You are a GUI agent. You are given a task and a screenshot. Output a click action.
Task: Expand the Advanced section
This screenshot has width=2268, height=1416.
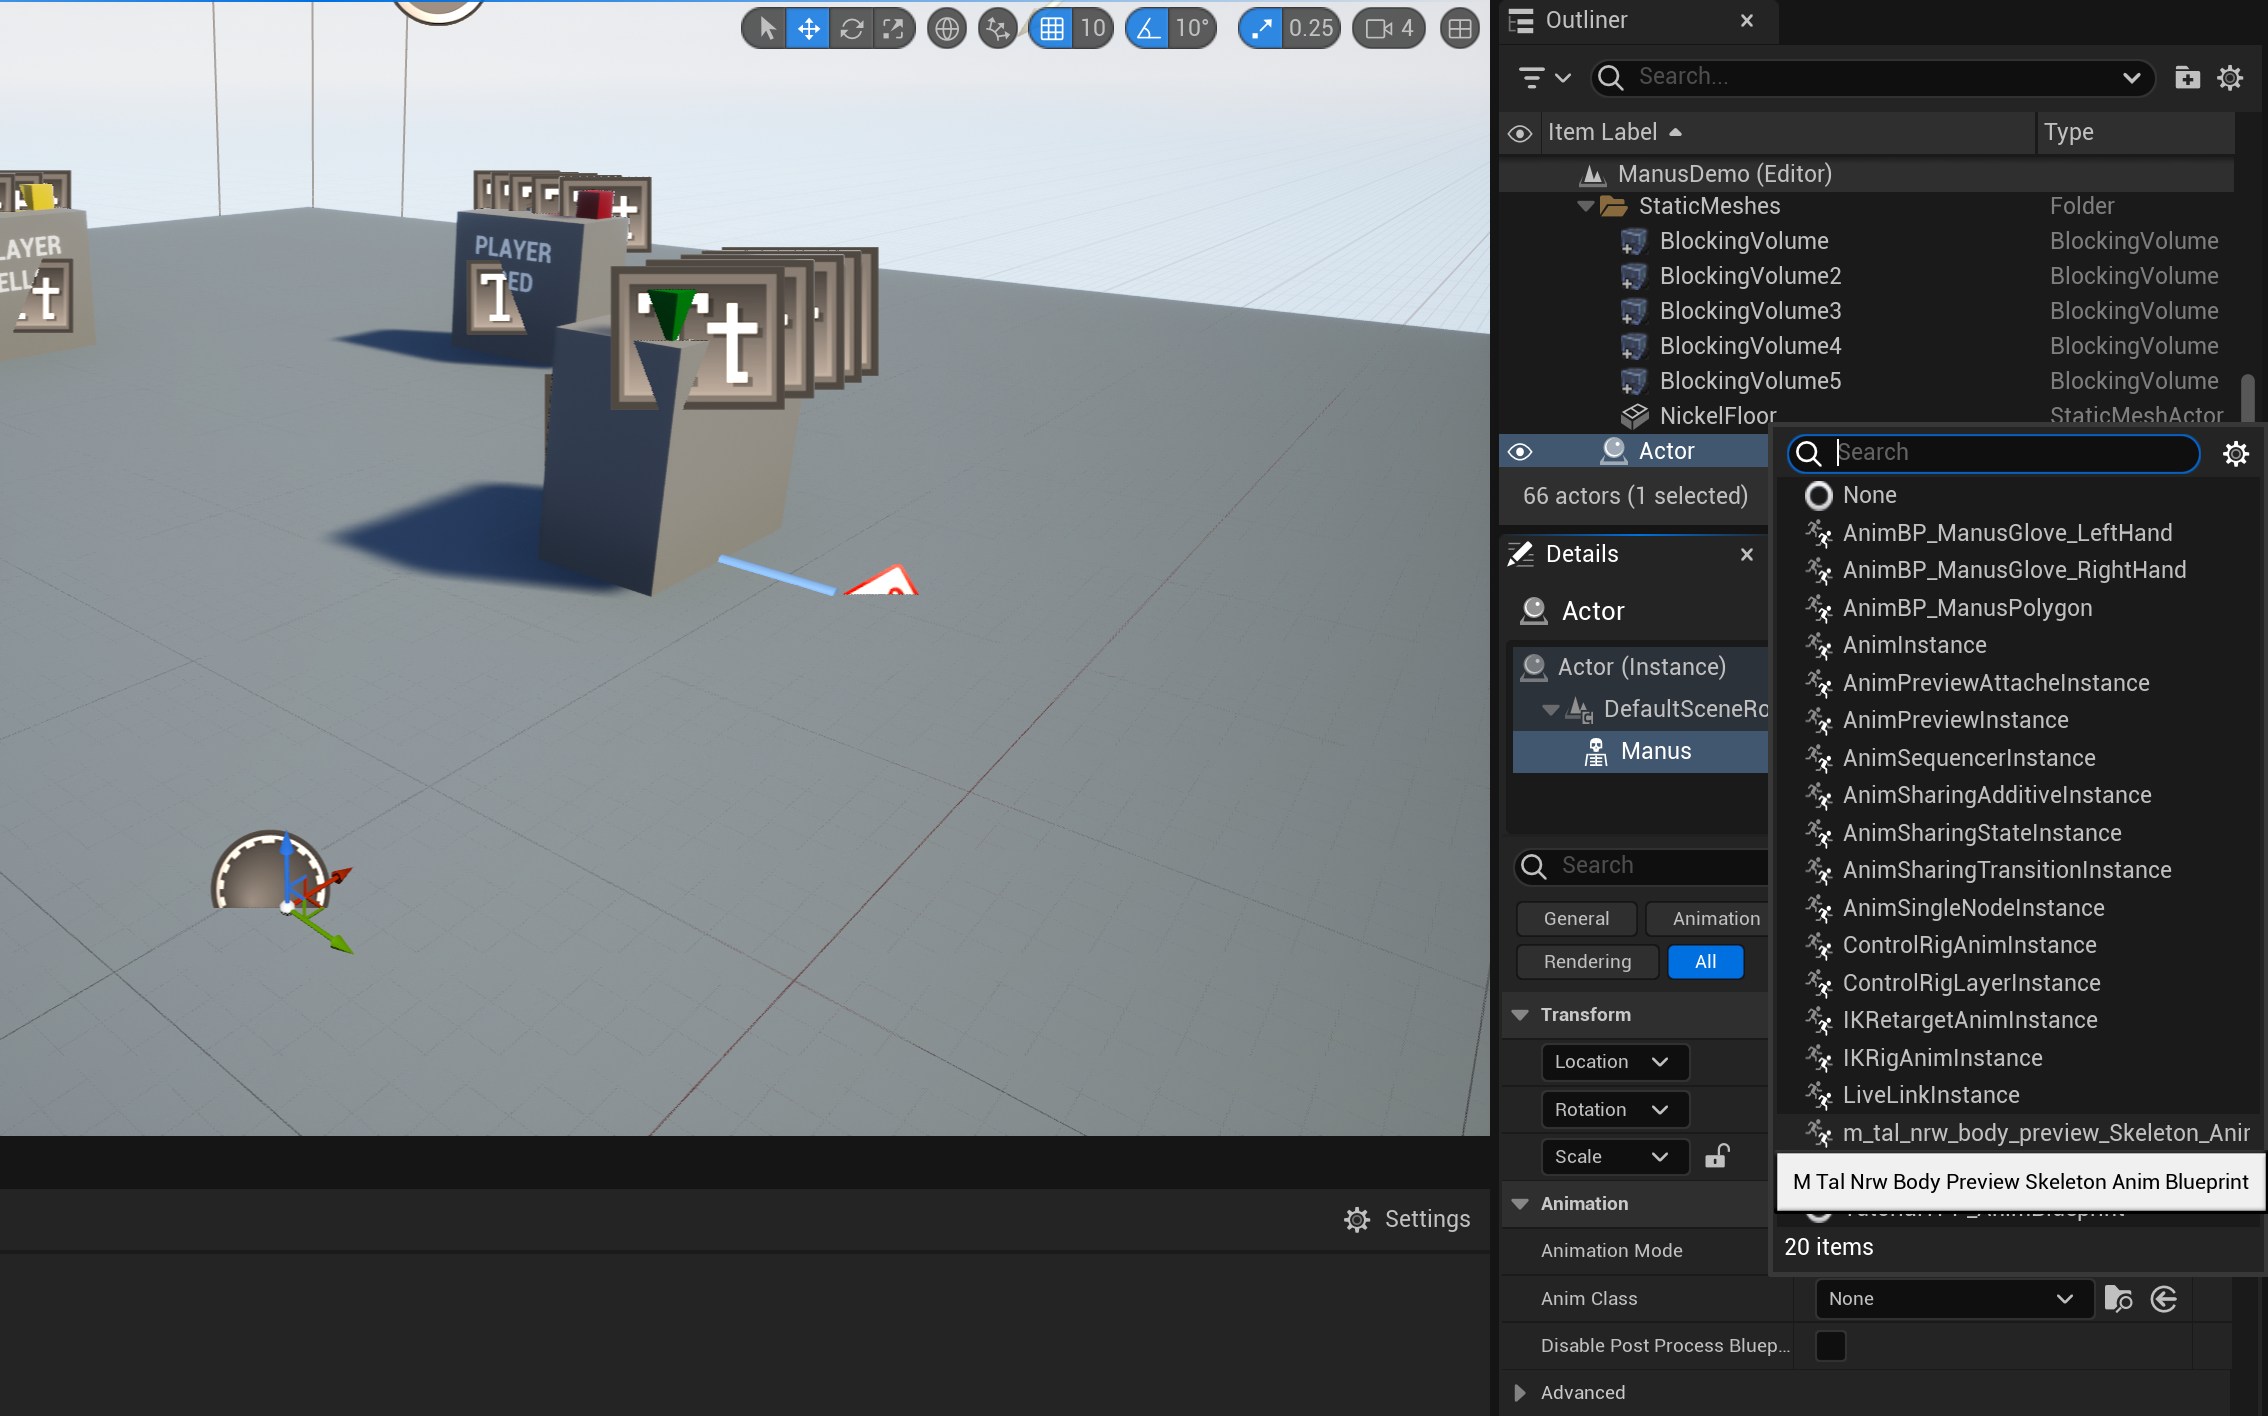(x=1520, y=1392)
